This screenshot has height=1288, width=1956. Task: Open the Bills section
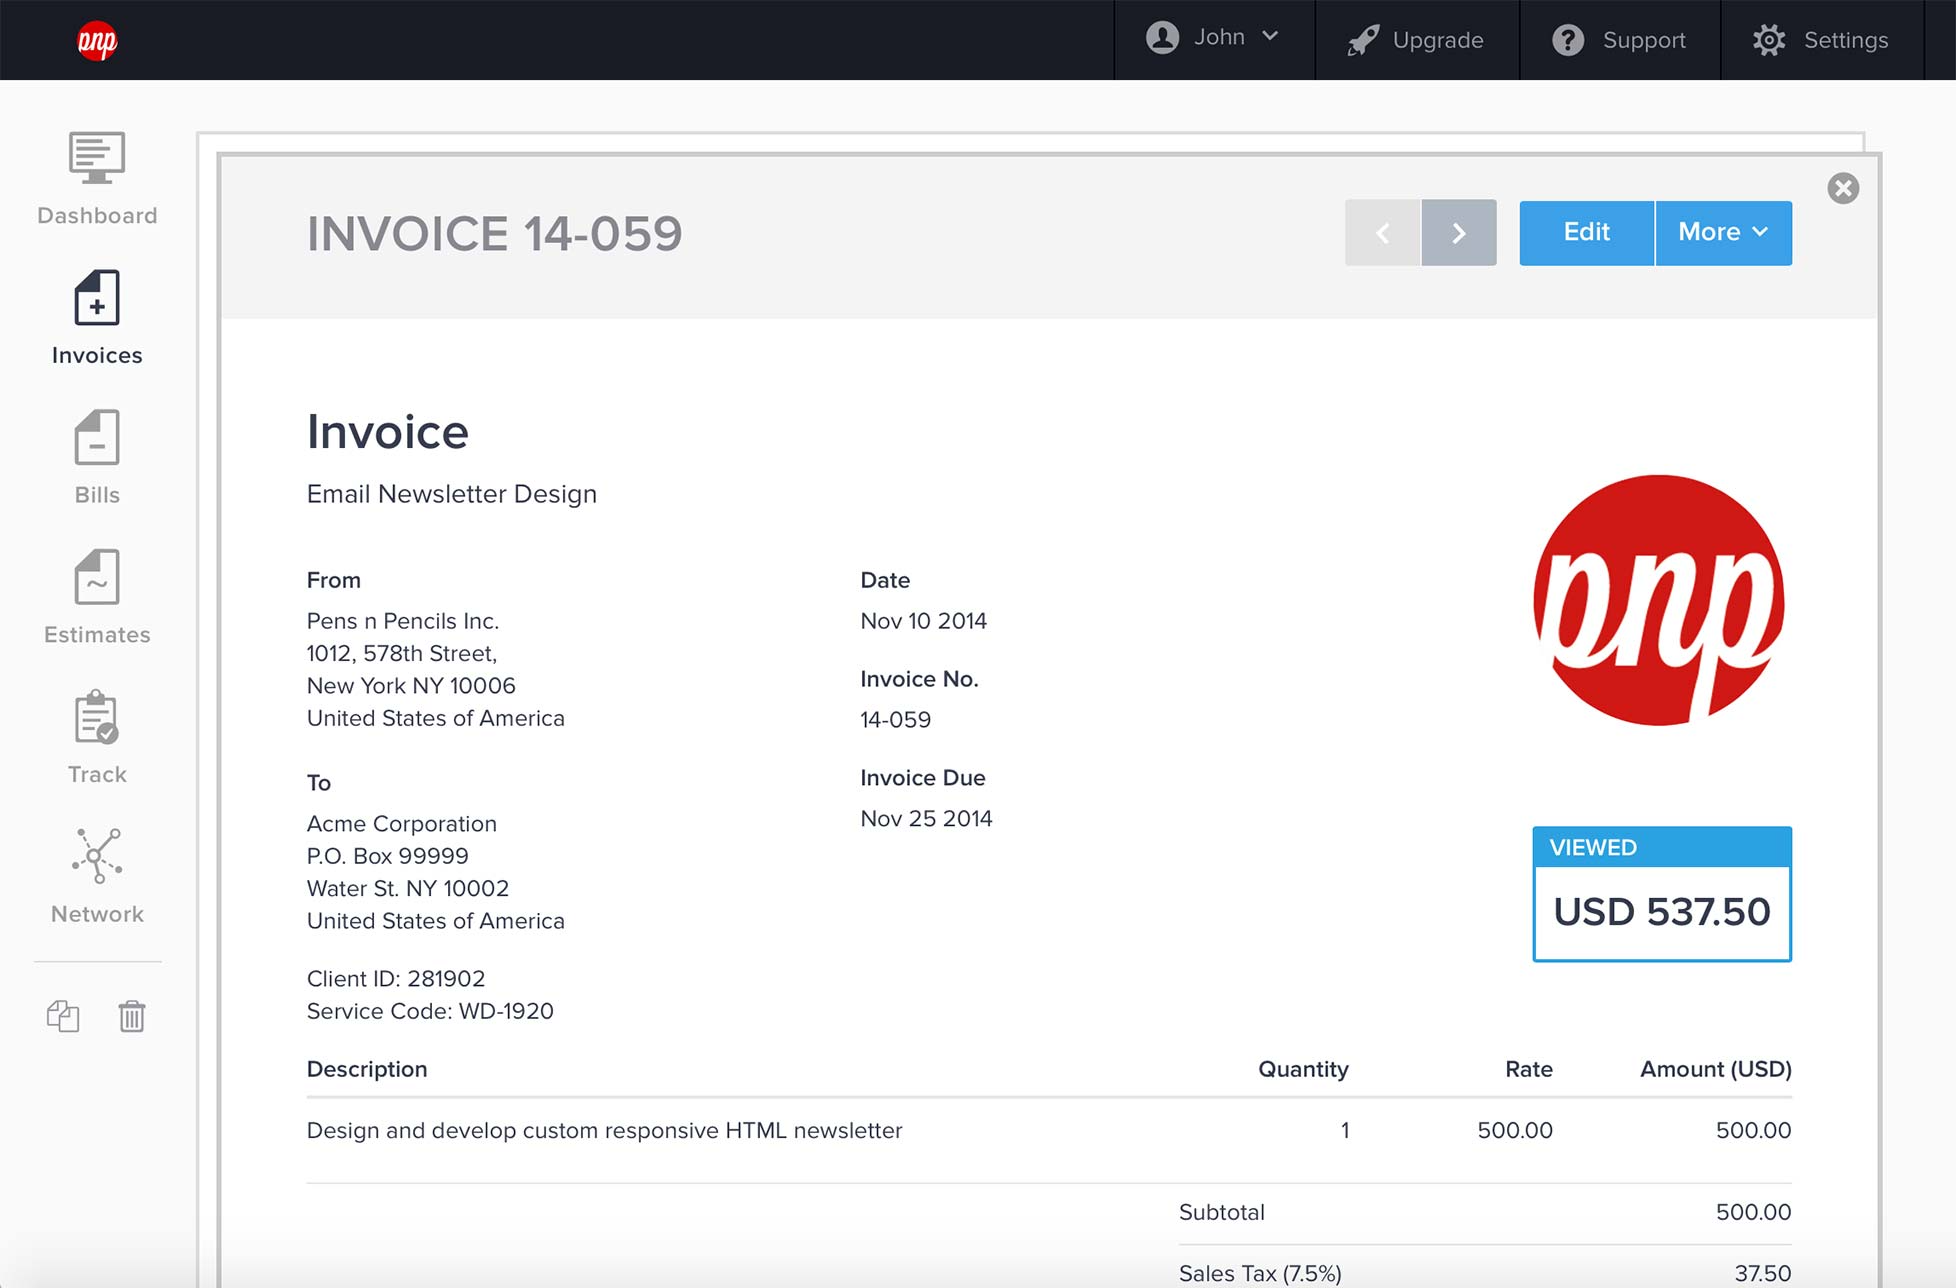point(97,458)
